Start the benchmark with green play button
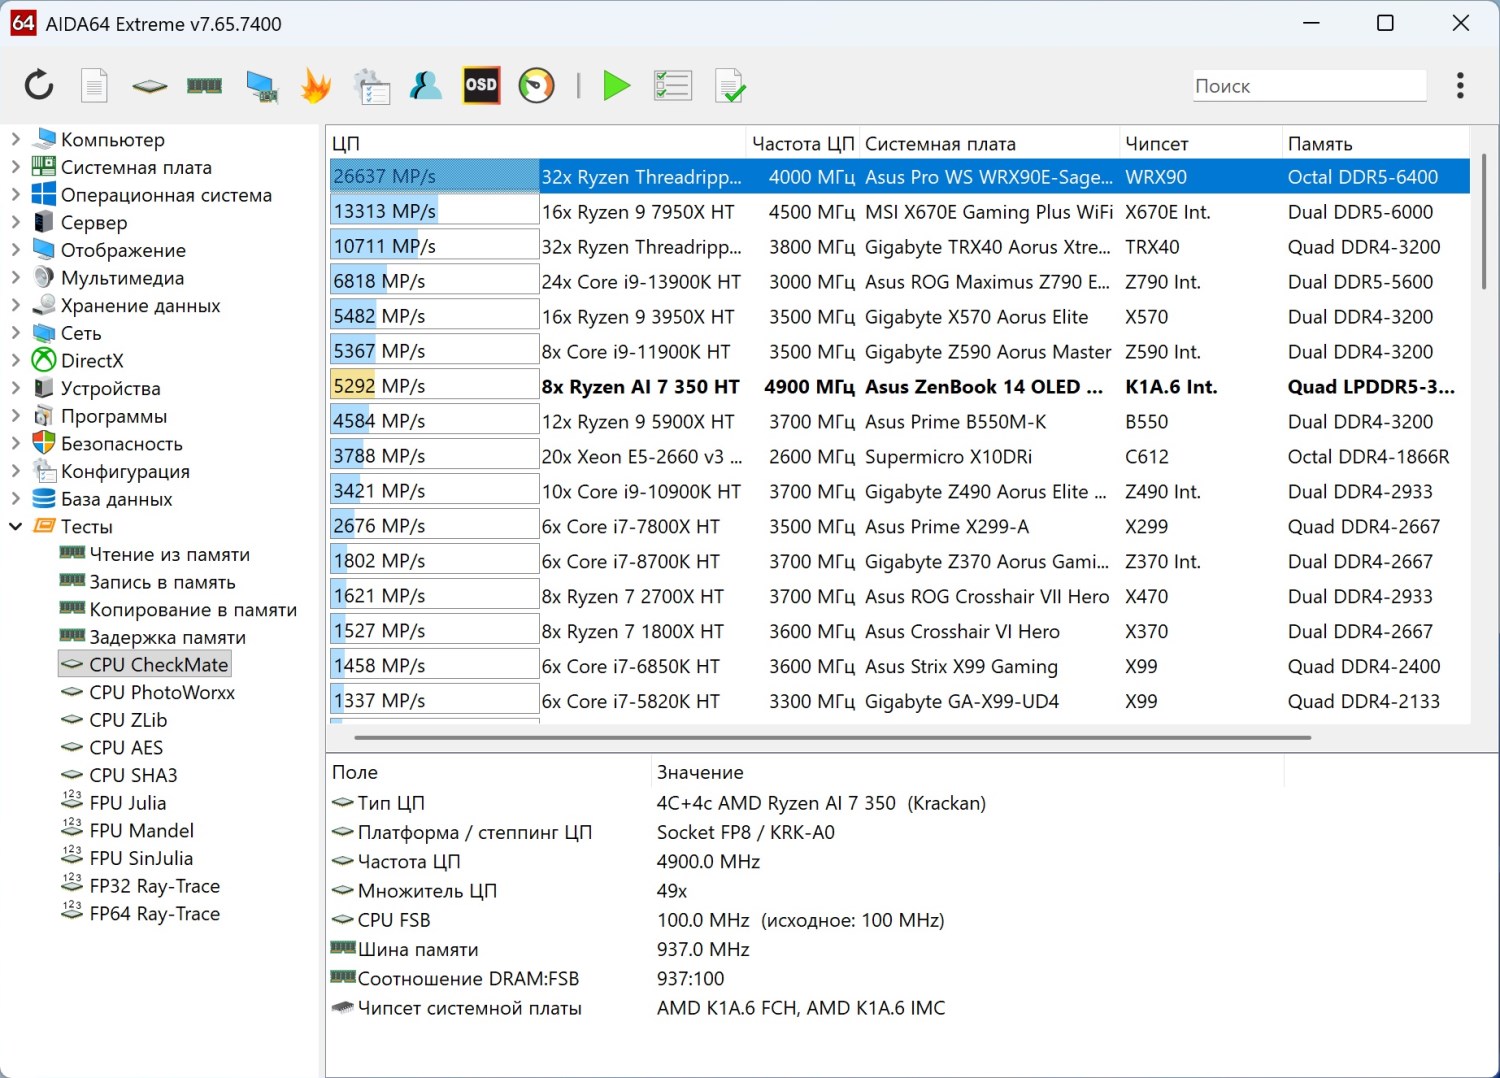Image resolution: width=1500 pixels, height=1078 pixels. 616,86
